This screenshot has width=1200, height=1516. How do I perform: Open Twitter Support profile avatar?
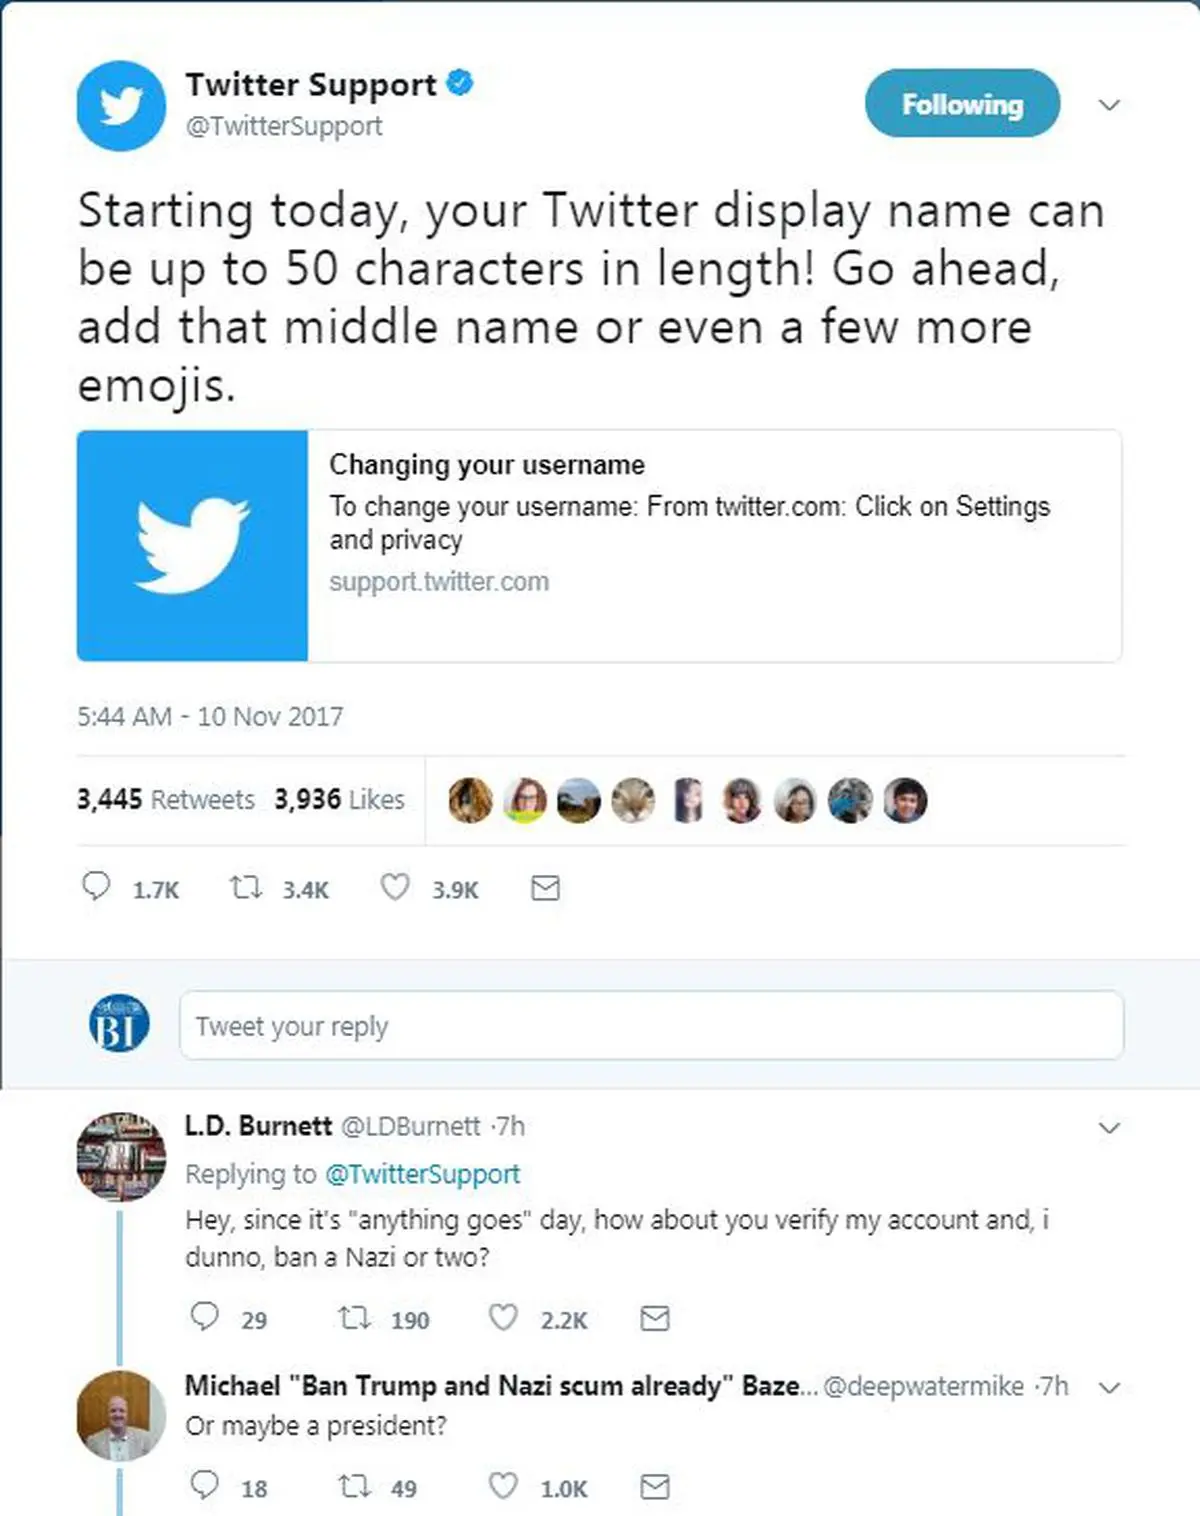tap(121, 105)
